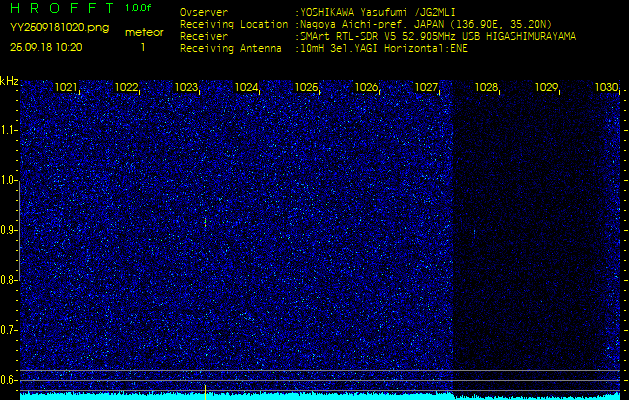The height and width of the screenshot is (400, 629).
Task: Click the 1028 time marker
Action: coord(486,88)
